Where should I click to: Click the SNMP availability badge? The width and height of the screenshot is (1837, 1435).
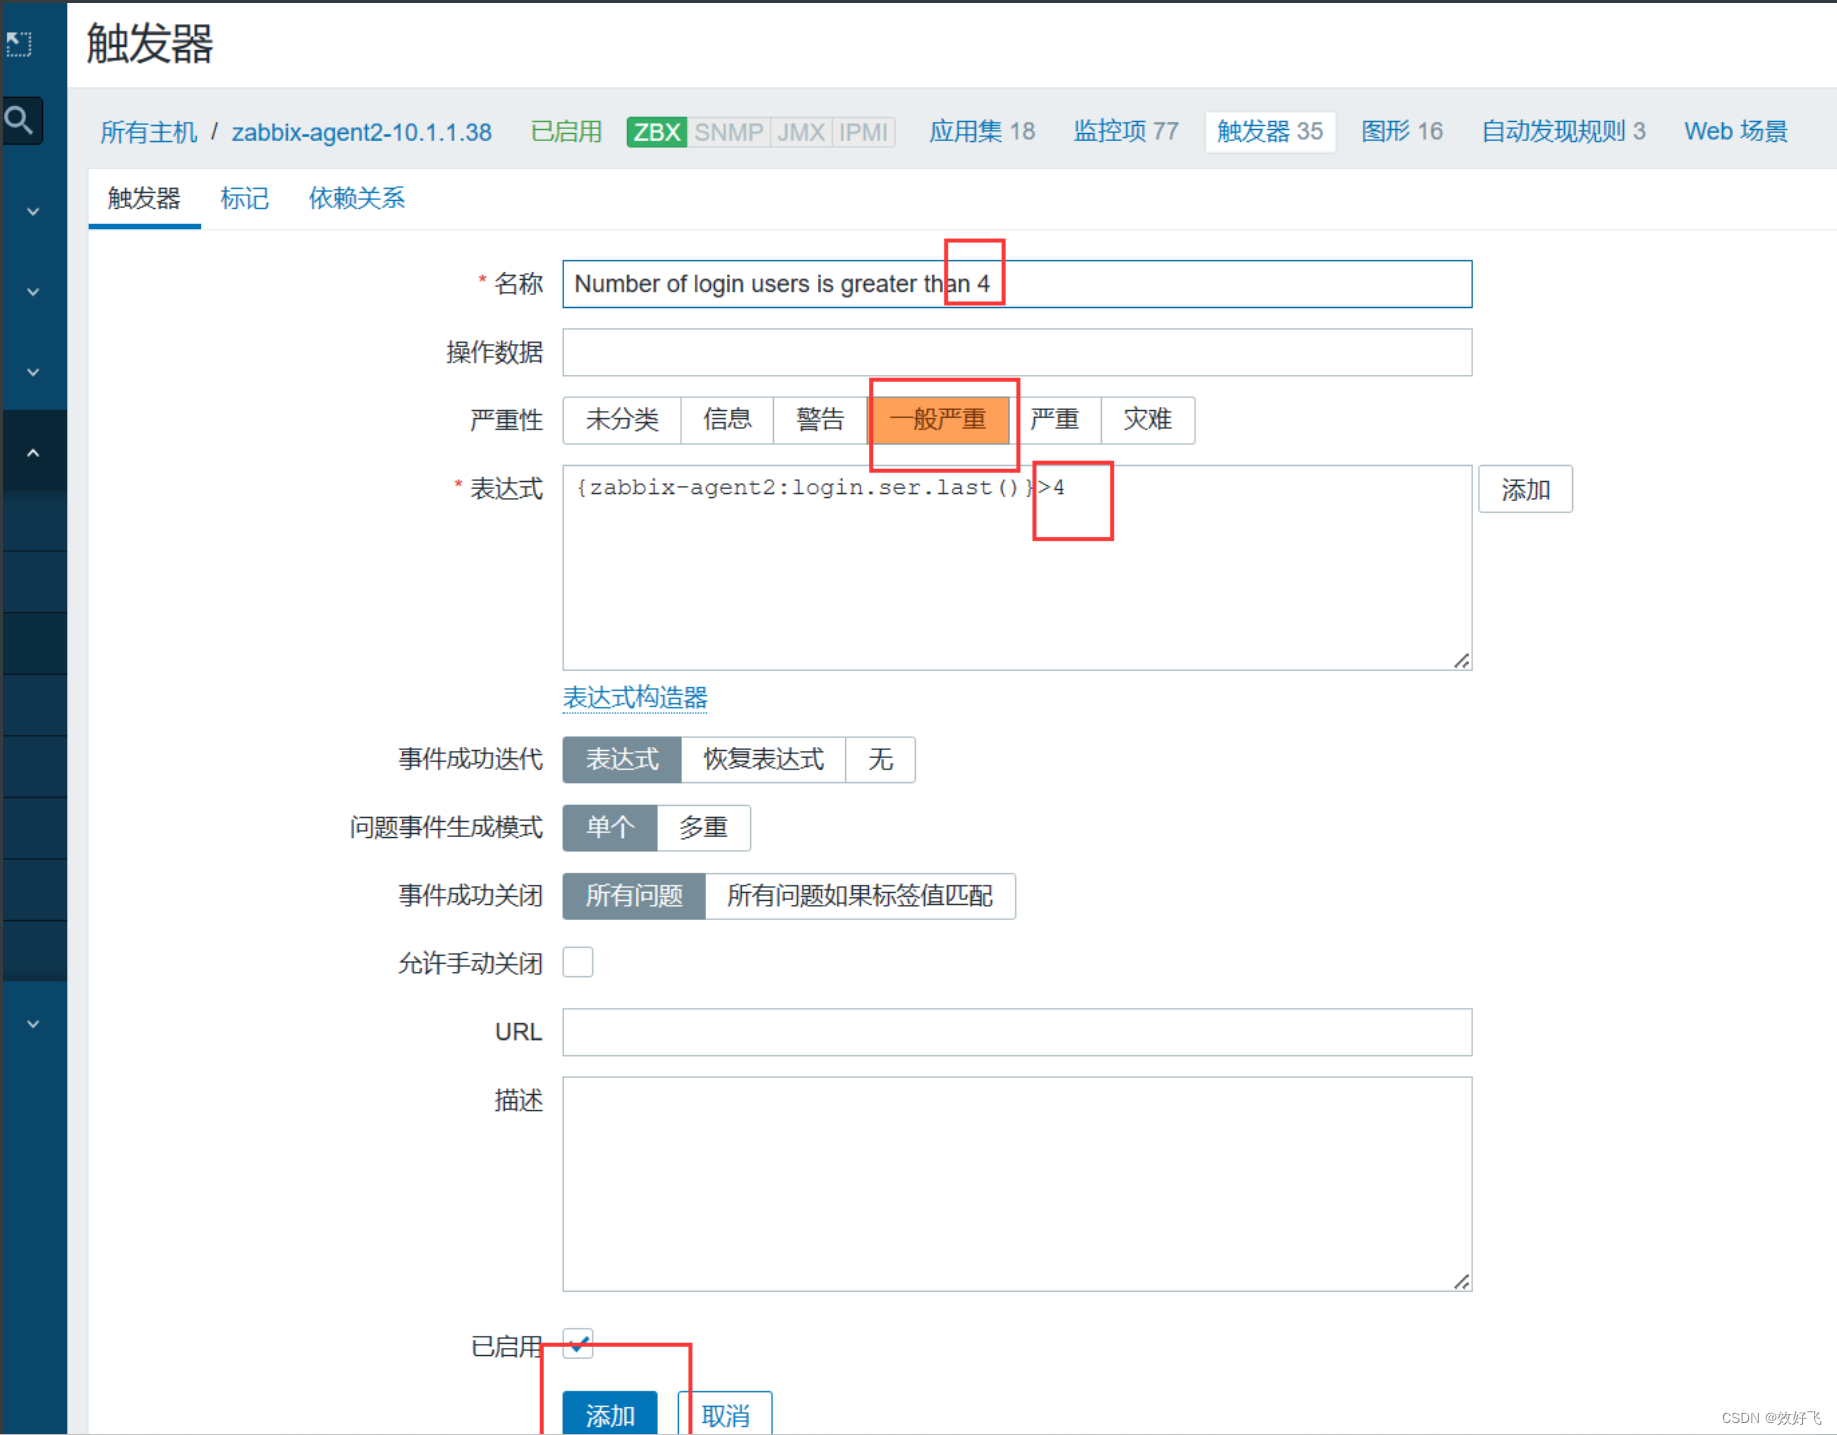(728, 132)
